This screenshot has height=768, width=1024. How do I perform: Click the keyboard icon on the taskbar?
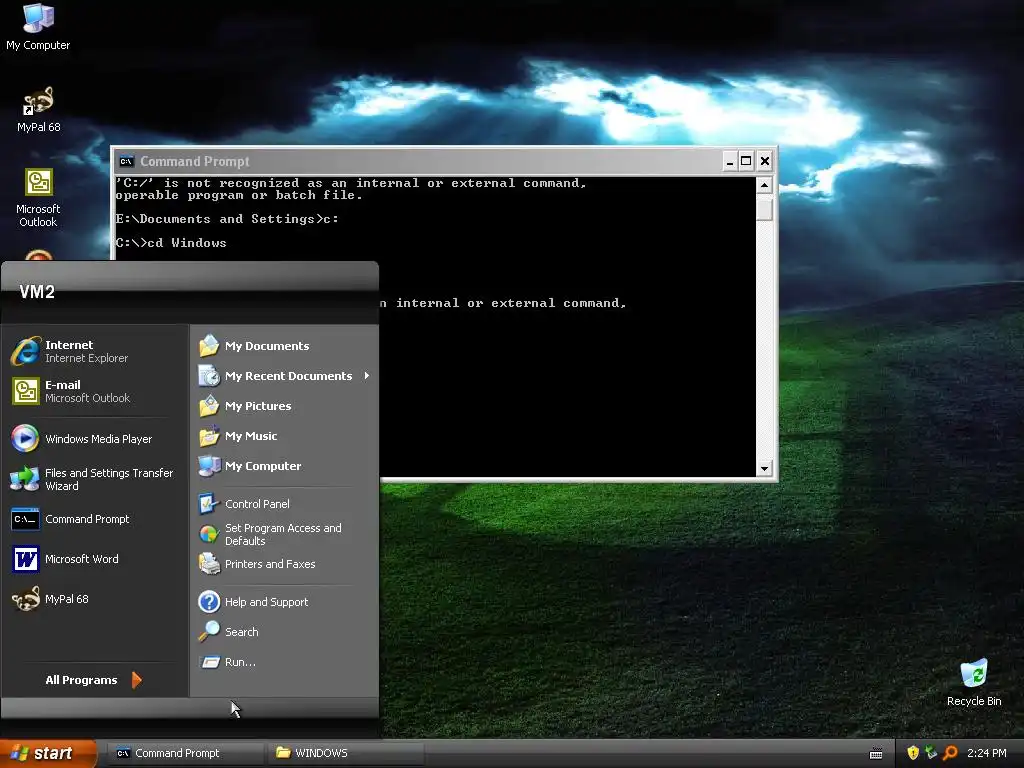point(876,754)
